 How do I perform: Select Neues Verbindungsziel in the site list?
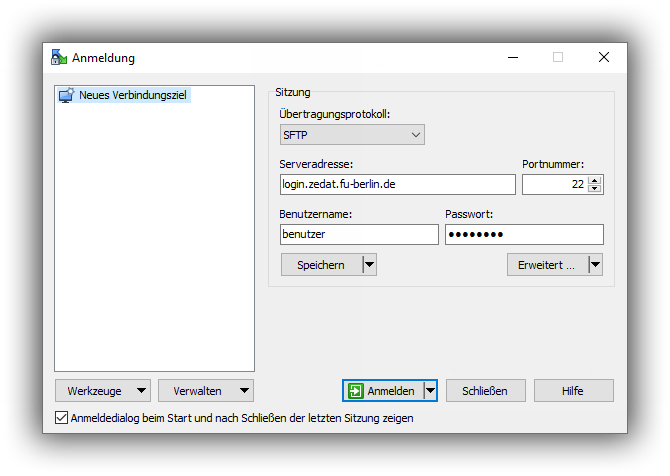[123, 95]
